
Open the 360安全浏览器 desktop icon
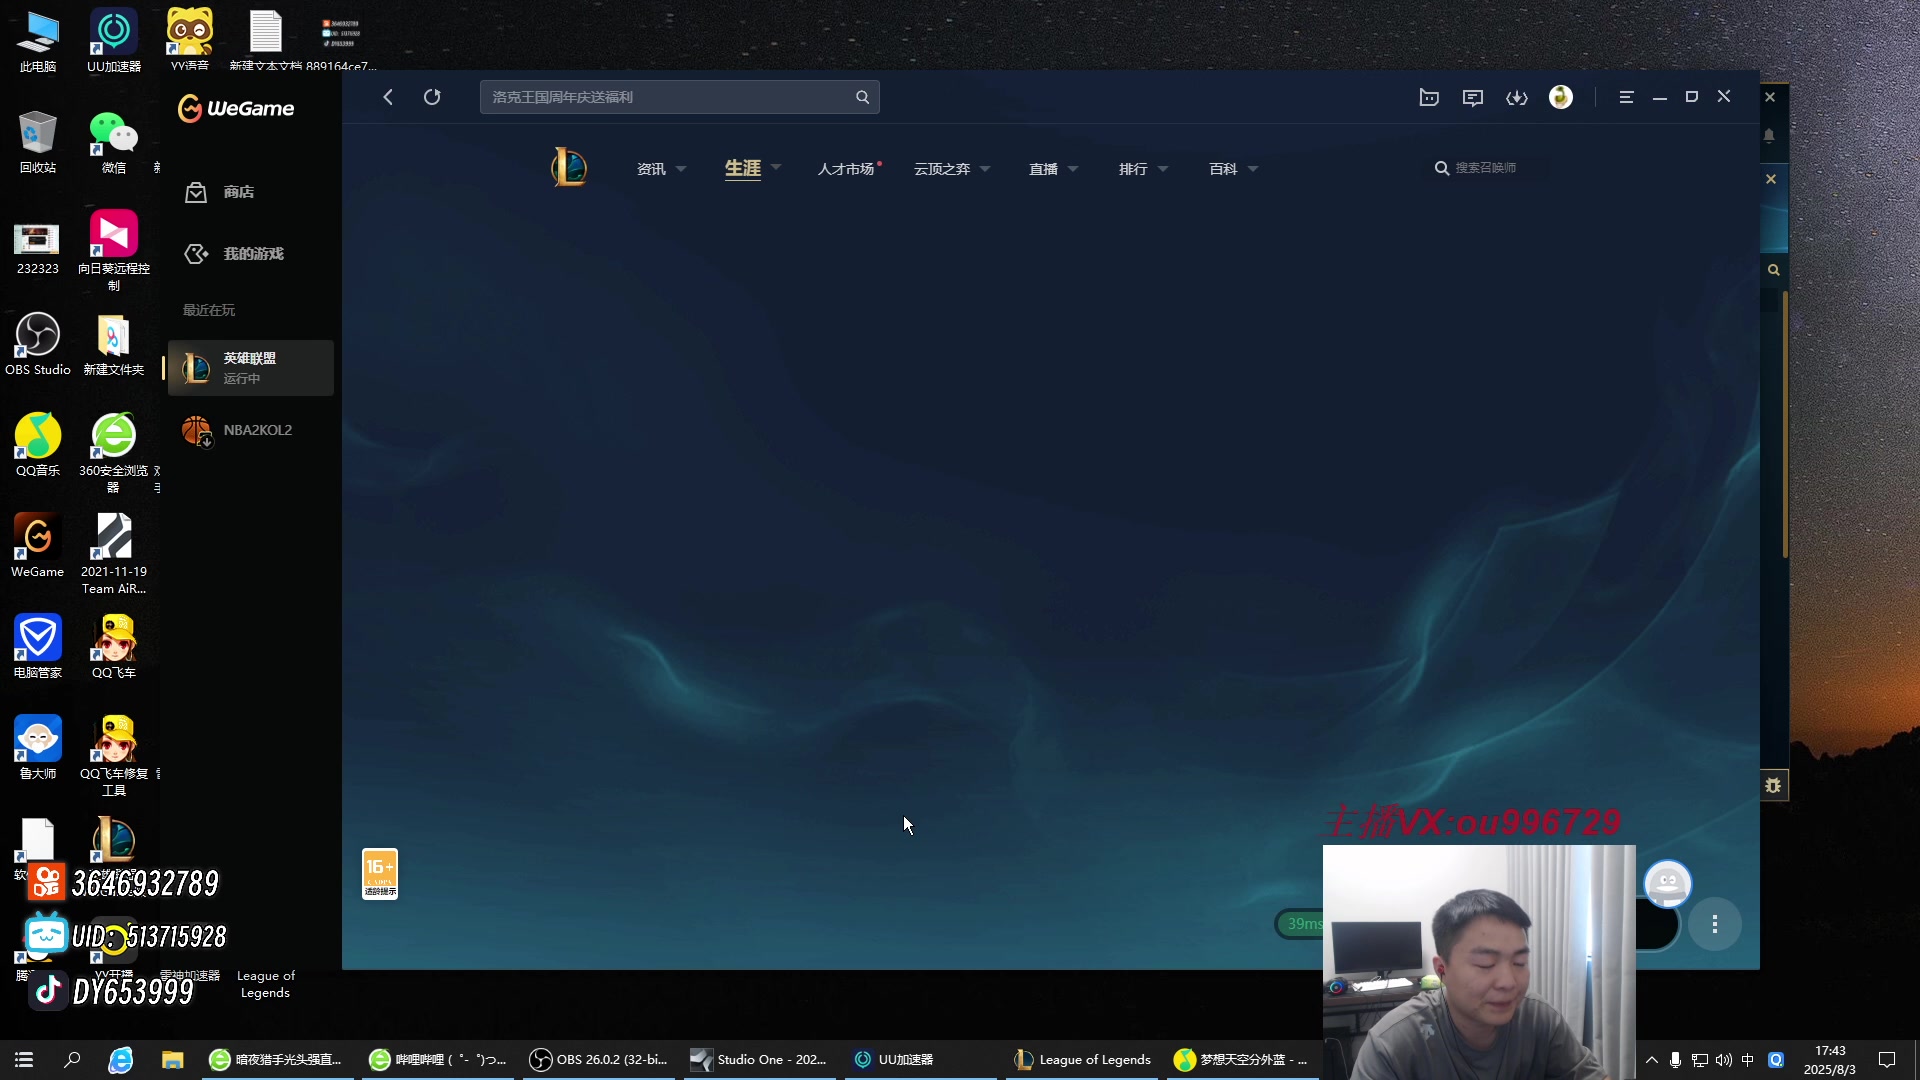(114, 453)
